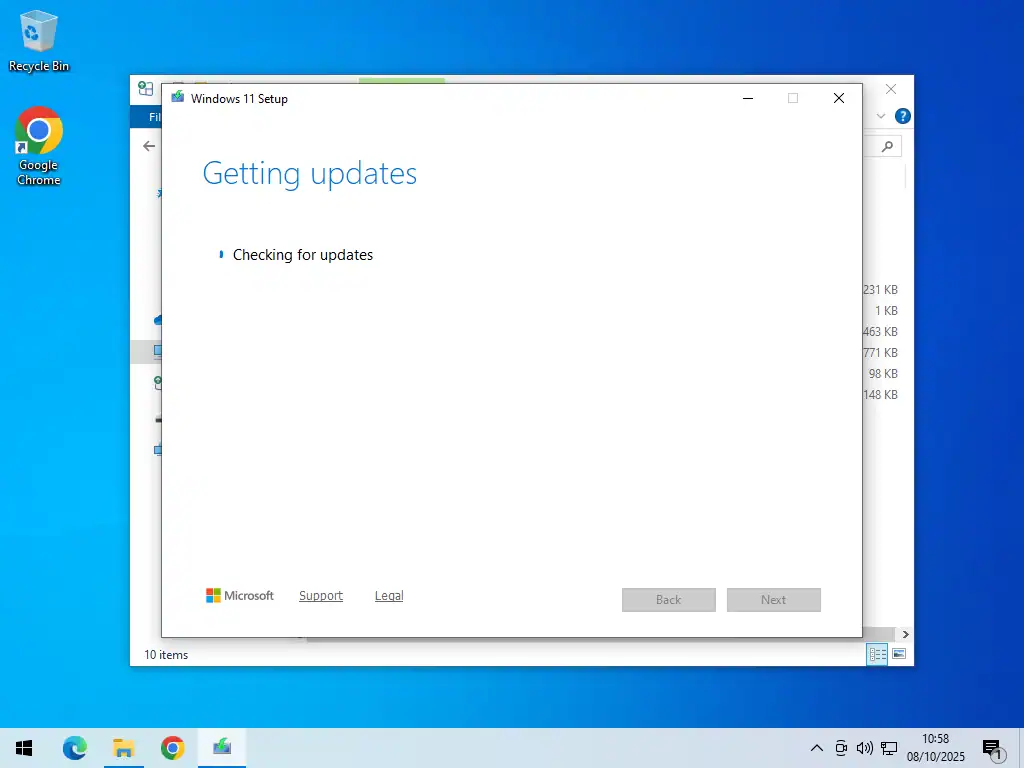The width and height of the screenshot is (1024, 768).
Task: Click the Meet Now camera tray icon
Action: [x=842, y=748]
